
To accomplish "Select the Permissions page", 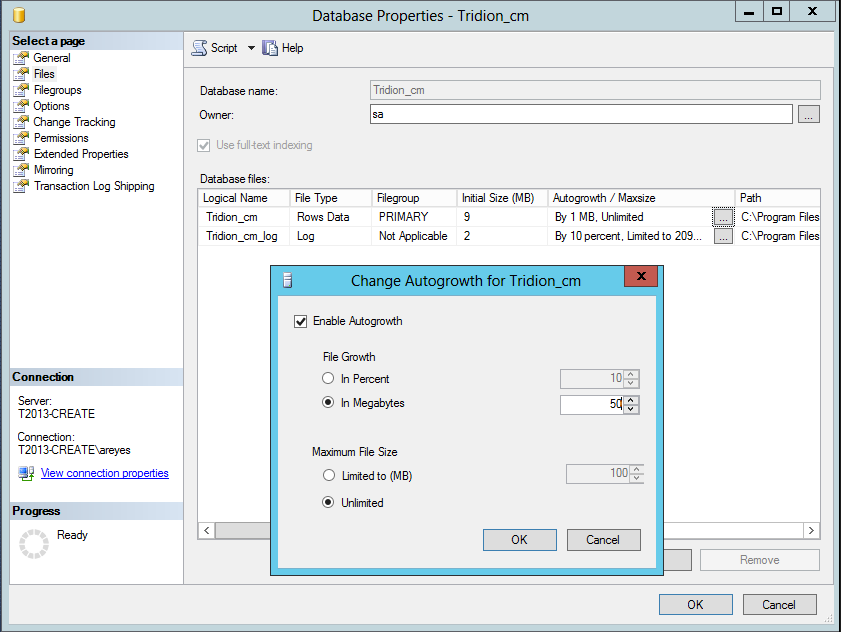I will pyautogui.click(x=61, y=138).
